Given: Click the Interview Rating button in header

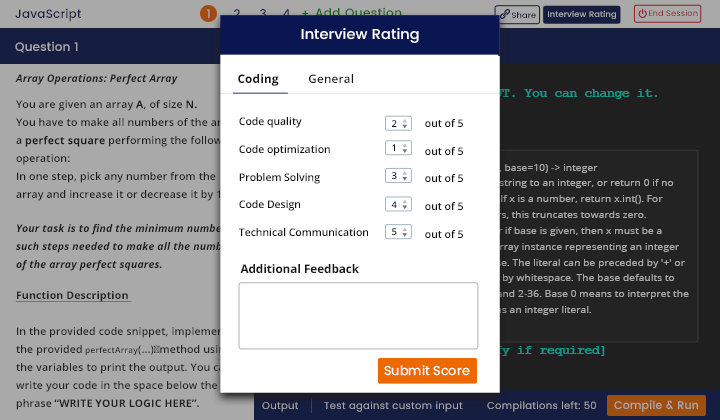Looking at the screenshot, I should (581, 14).
